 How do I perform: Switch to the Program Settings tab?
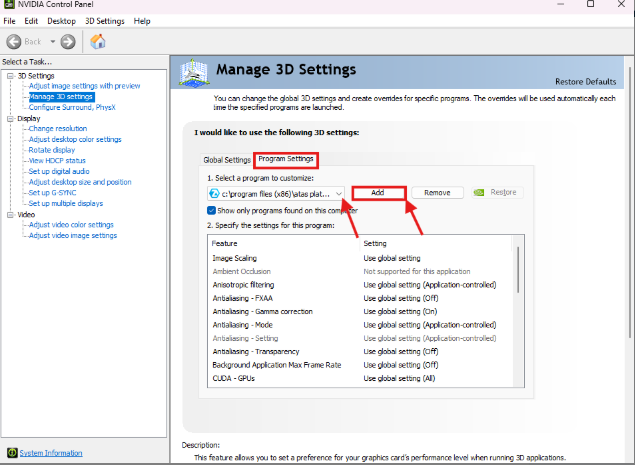[x=286, y=159]
